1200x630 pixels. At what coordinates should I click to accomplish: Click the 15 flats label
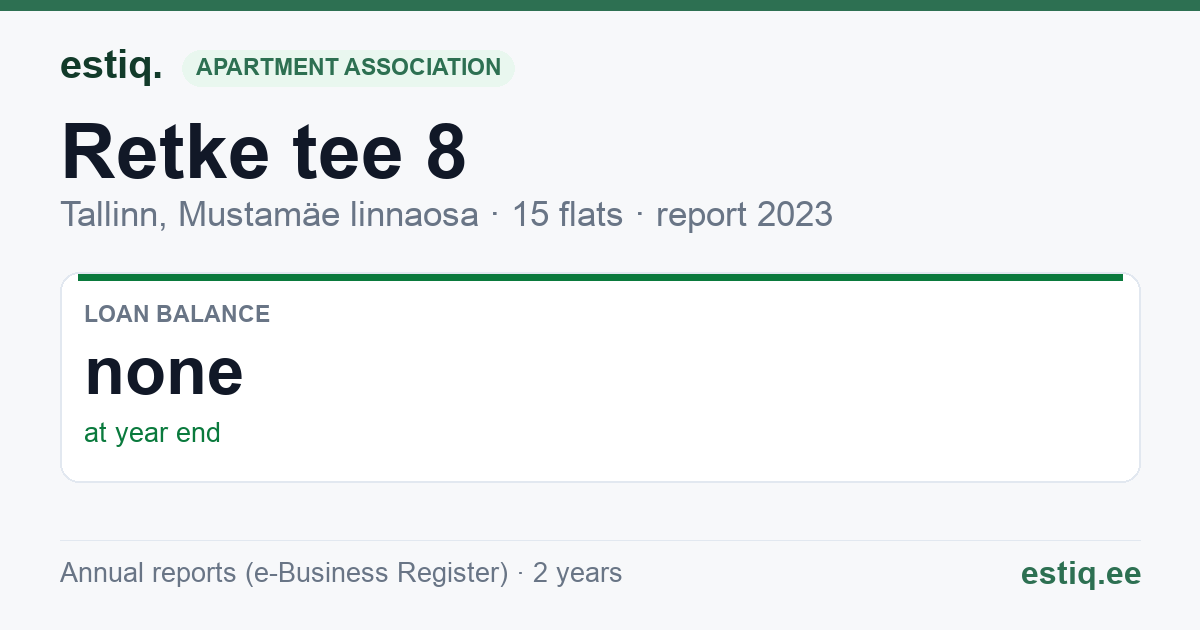pos(567,215)
